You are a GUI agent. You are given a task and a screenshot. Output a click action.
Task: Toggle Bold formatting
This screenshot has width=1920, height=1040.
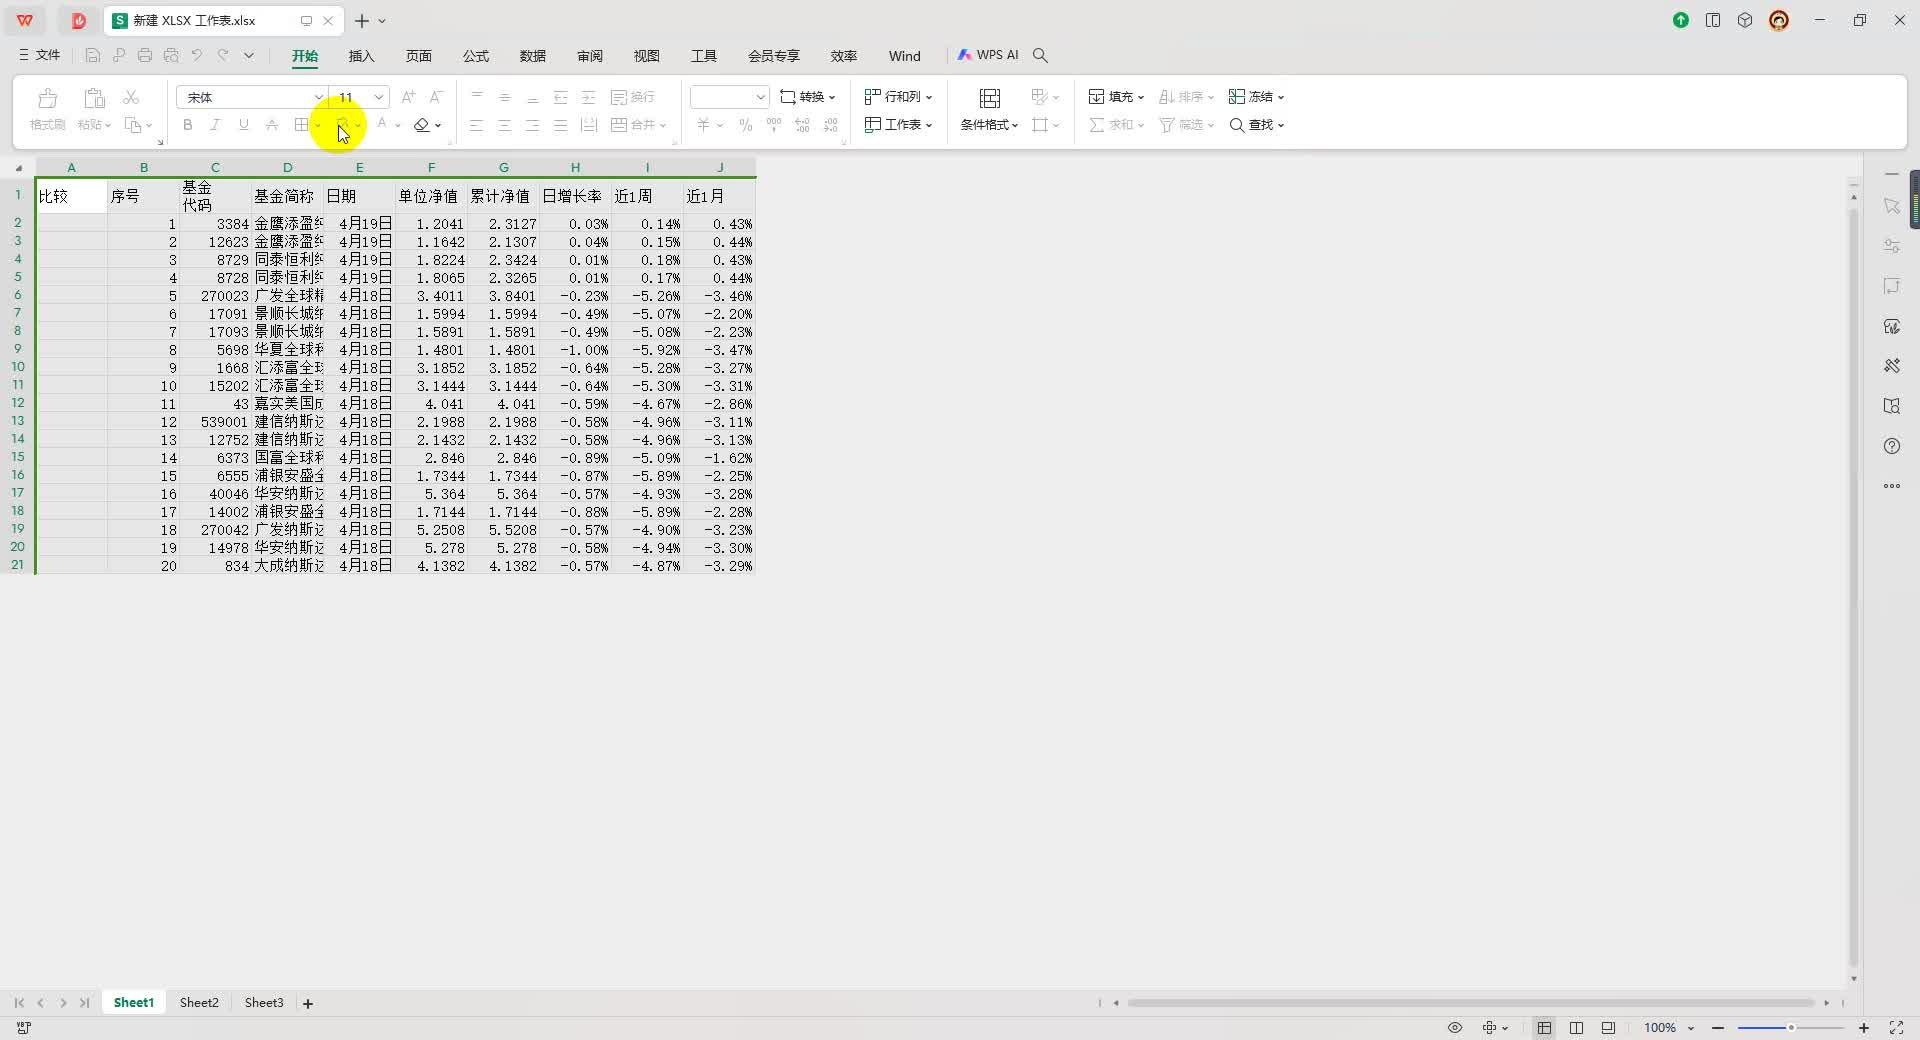tap(187, 125)
